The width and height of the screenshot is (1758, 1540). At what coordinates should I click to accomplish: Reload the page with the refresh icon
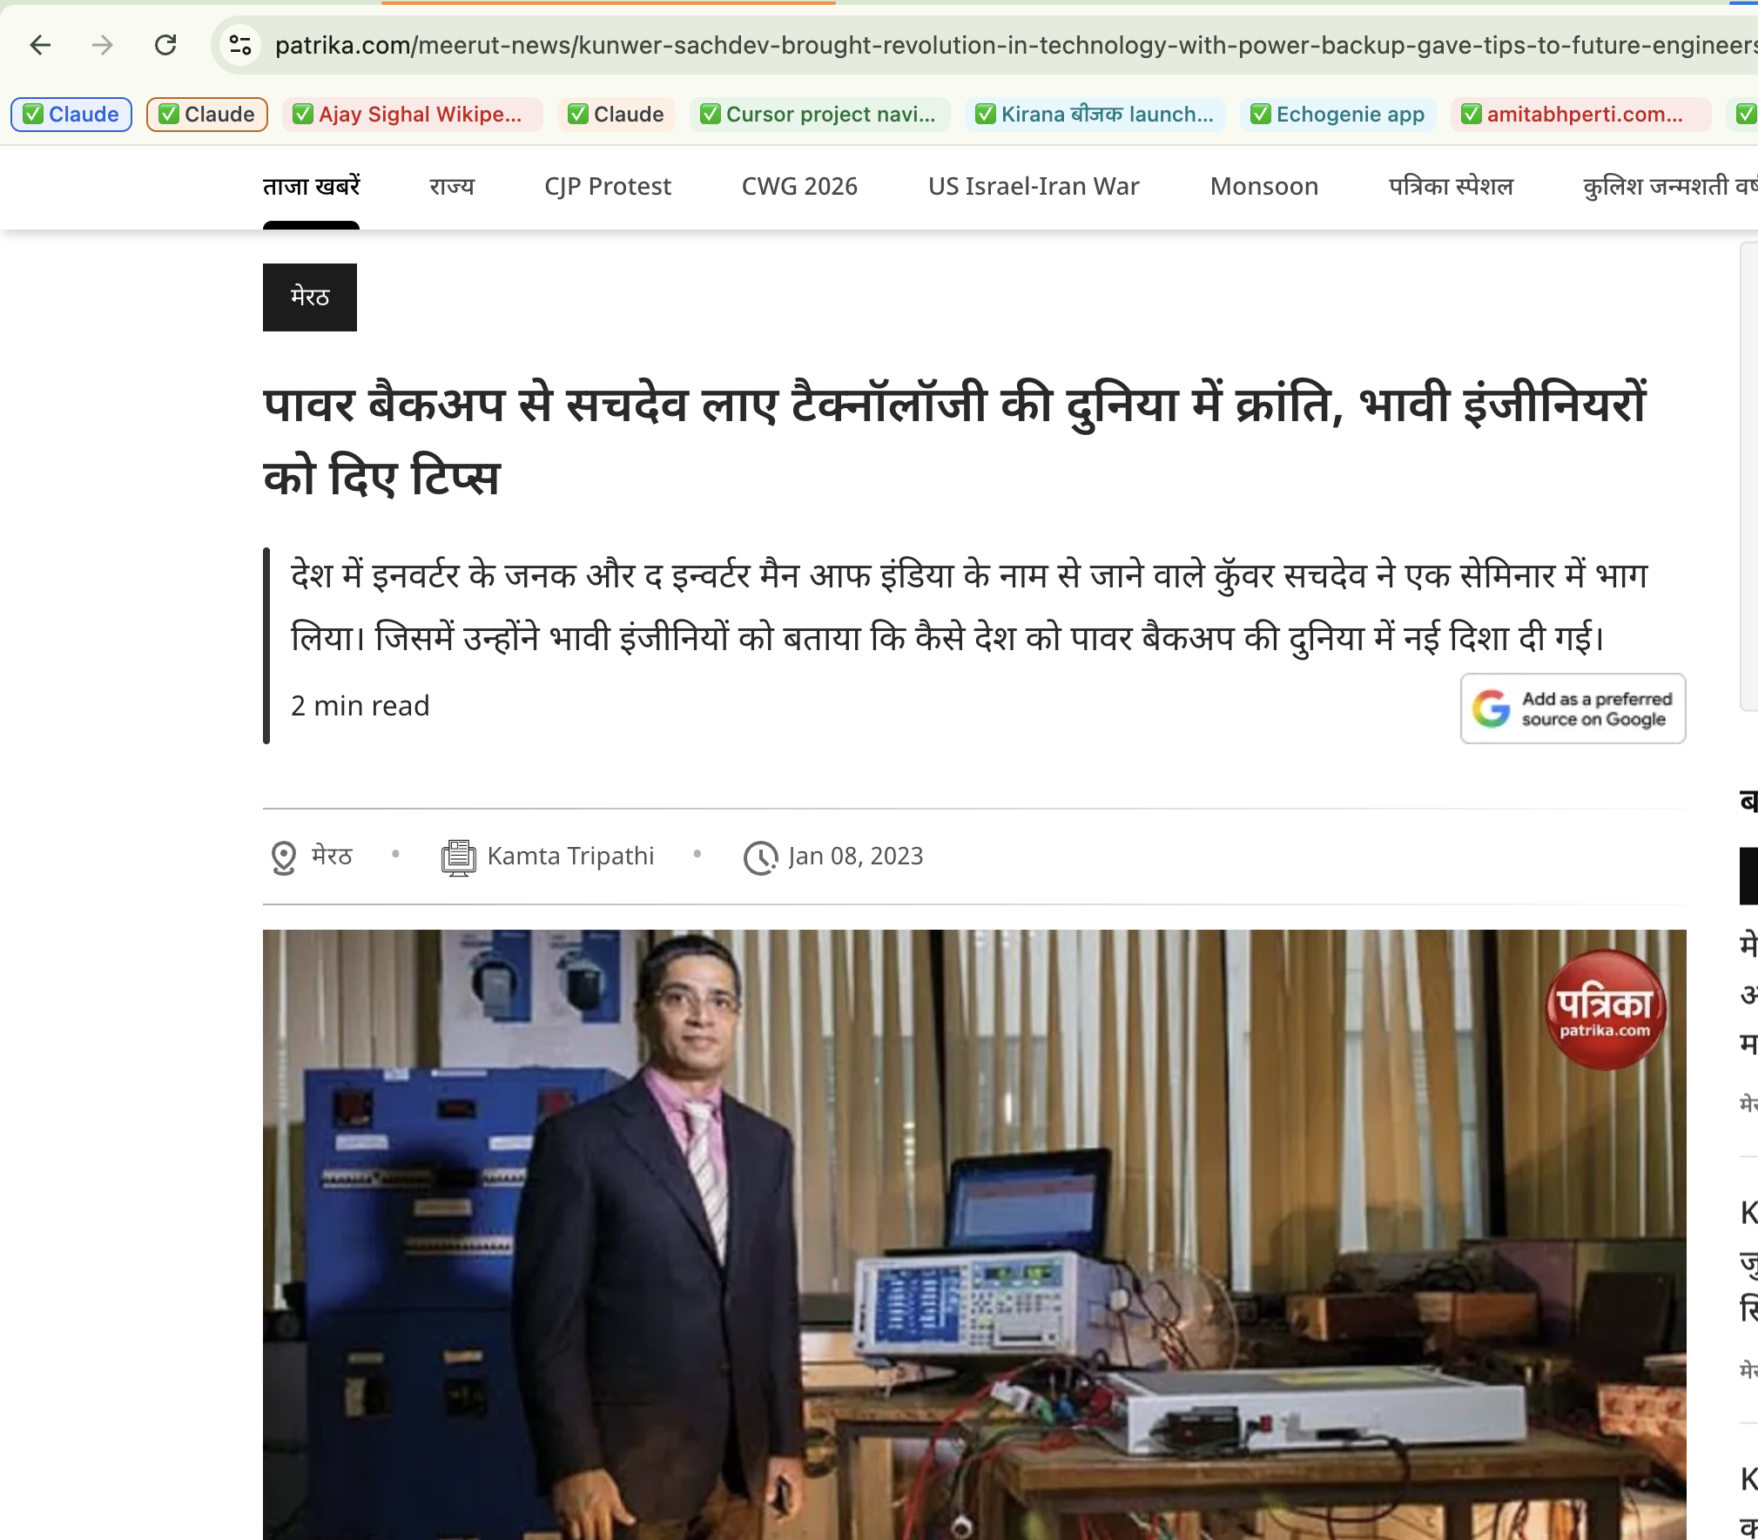165,45
